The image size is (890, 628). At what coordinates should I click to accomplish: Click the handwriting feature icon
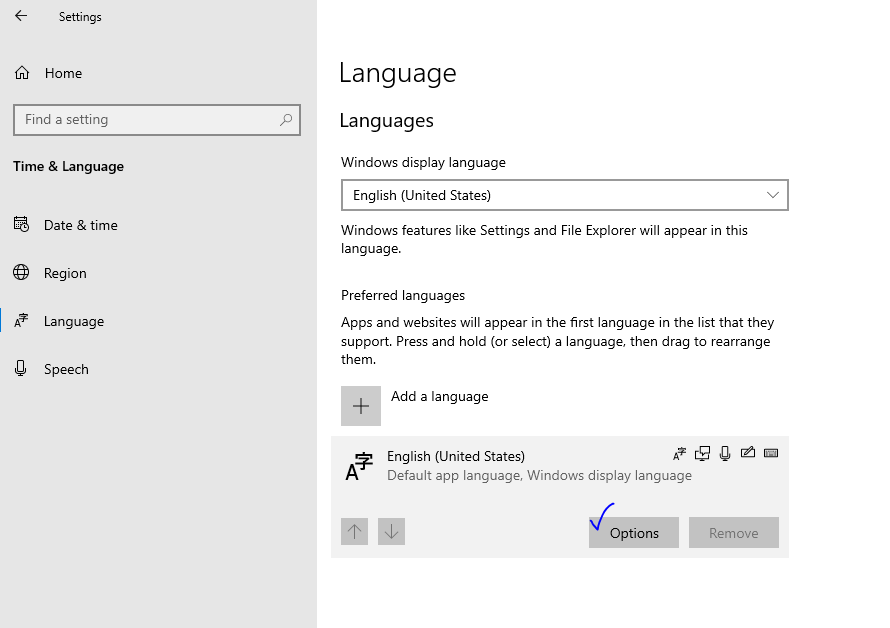[x=748, y=453]
